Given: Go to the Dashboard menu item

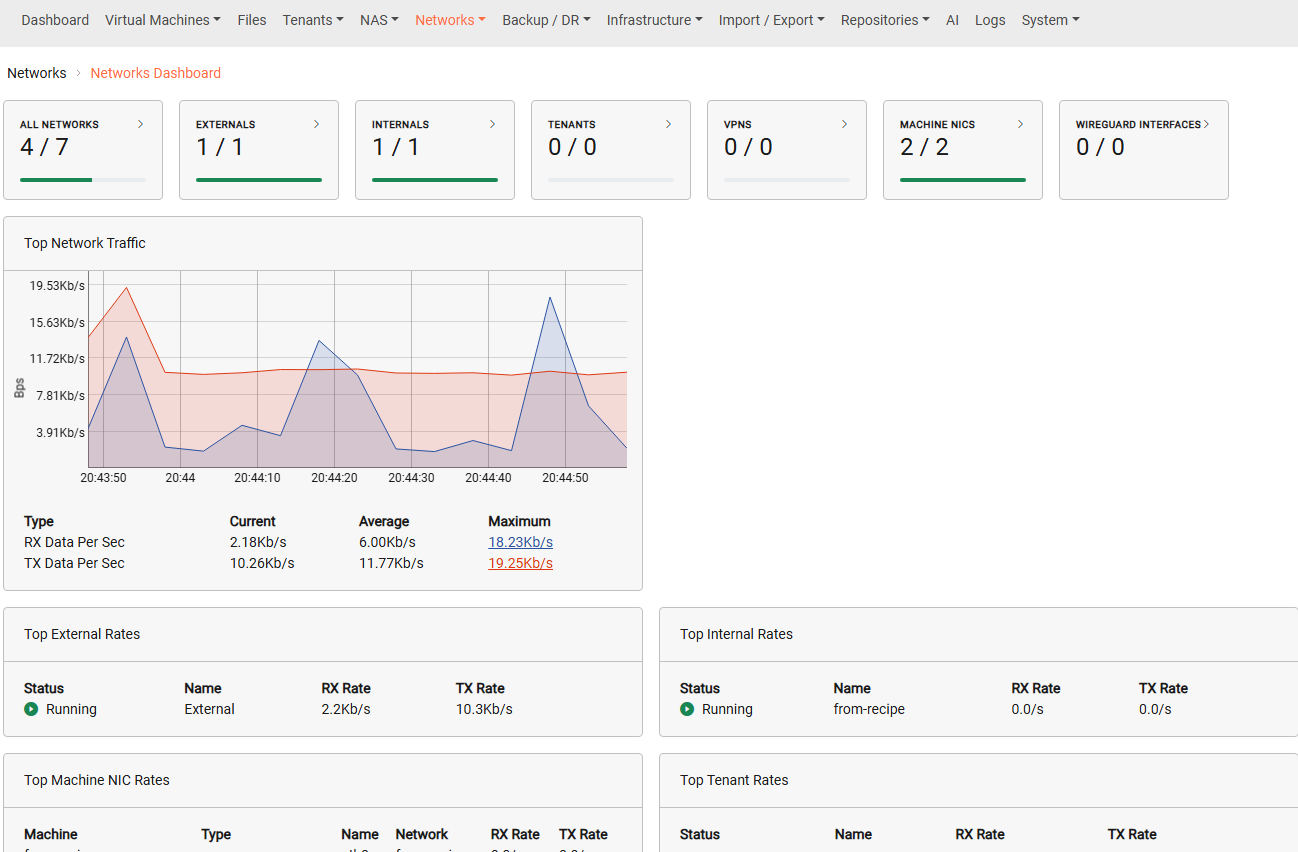Looking at the screenshot, I should pyautogui.click(x=55, y=20).
